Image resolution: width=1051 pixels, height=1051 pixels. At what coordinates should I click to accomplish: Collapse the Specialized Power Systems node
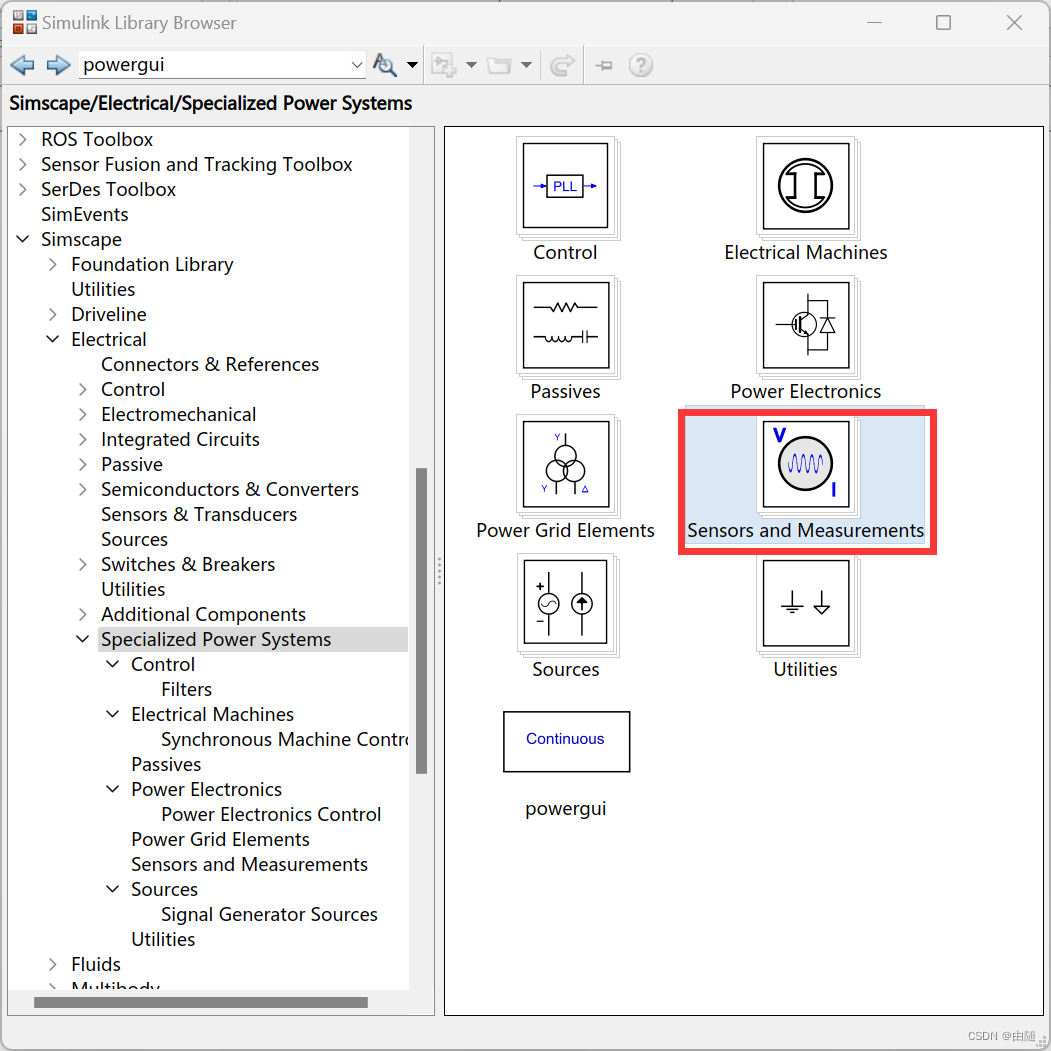tap(82, 639)
